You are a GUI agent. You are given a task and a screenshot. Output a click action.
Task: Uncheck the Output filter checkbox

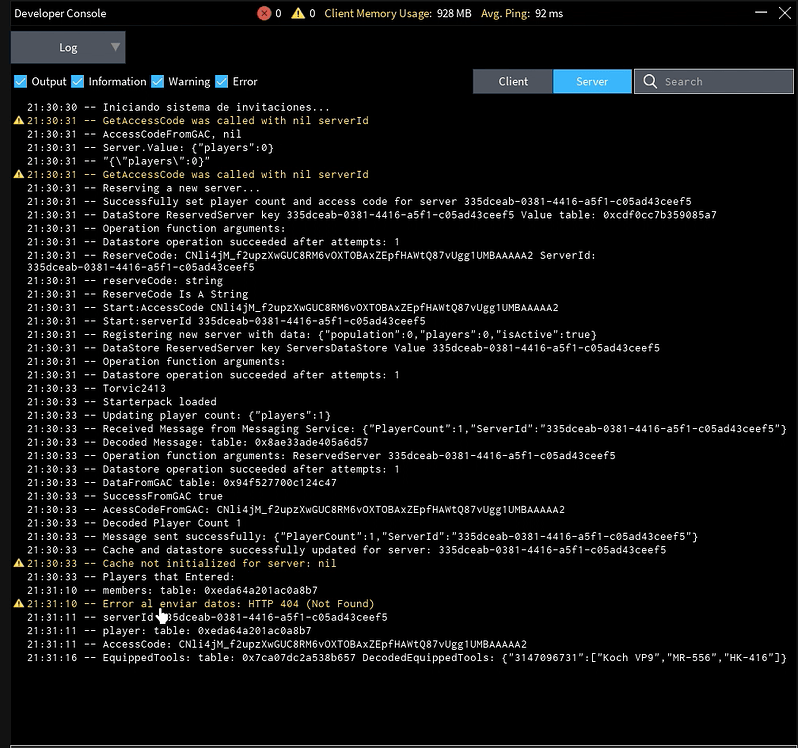[x=20, y=82]
